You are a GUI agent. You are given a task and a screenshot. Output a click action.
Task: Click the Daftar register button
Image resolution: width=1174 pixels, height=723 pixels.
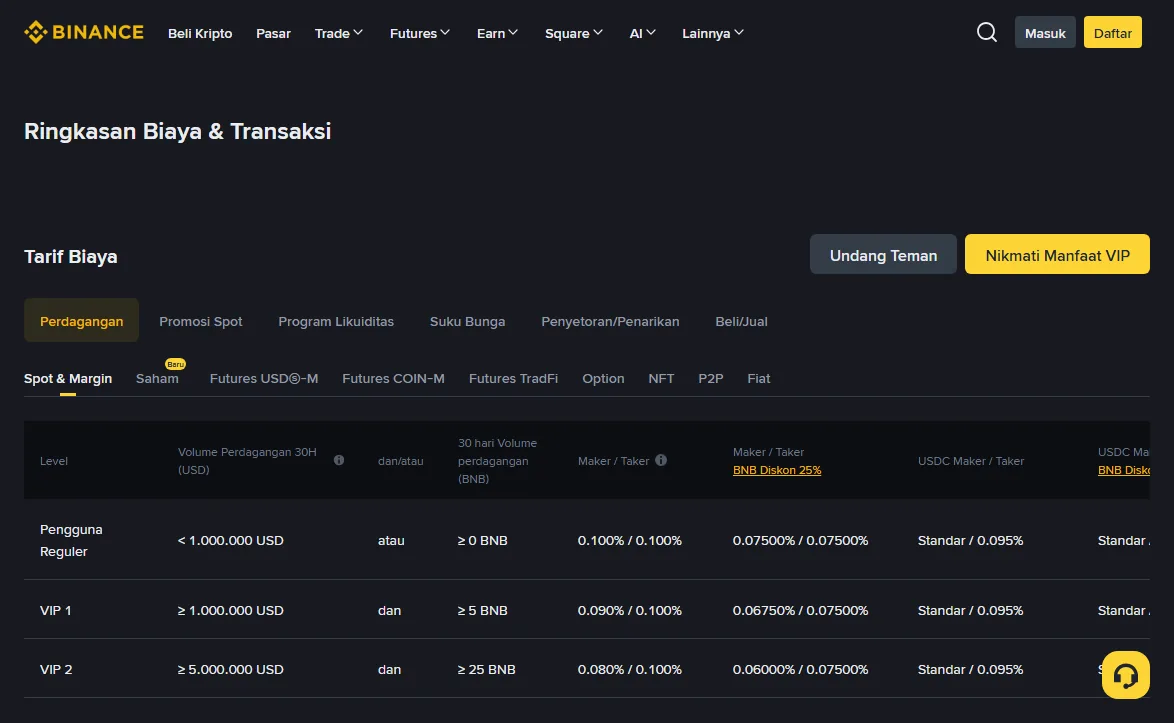tap(1113, 32)
